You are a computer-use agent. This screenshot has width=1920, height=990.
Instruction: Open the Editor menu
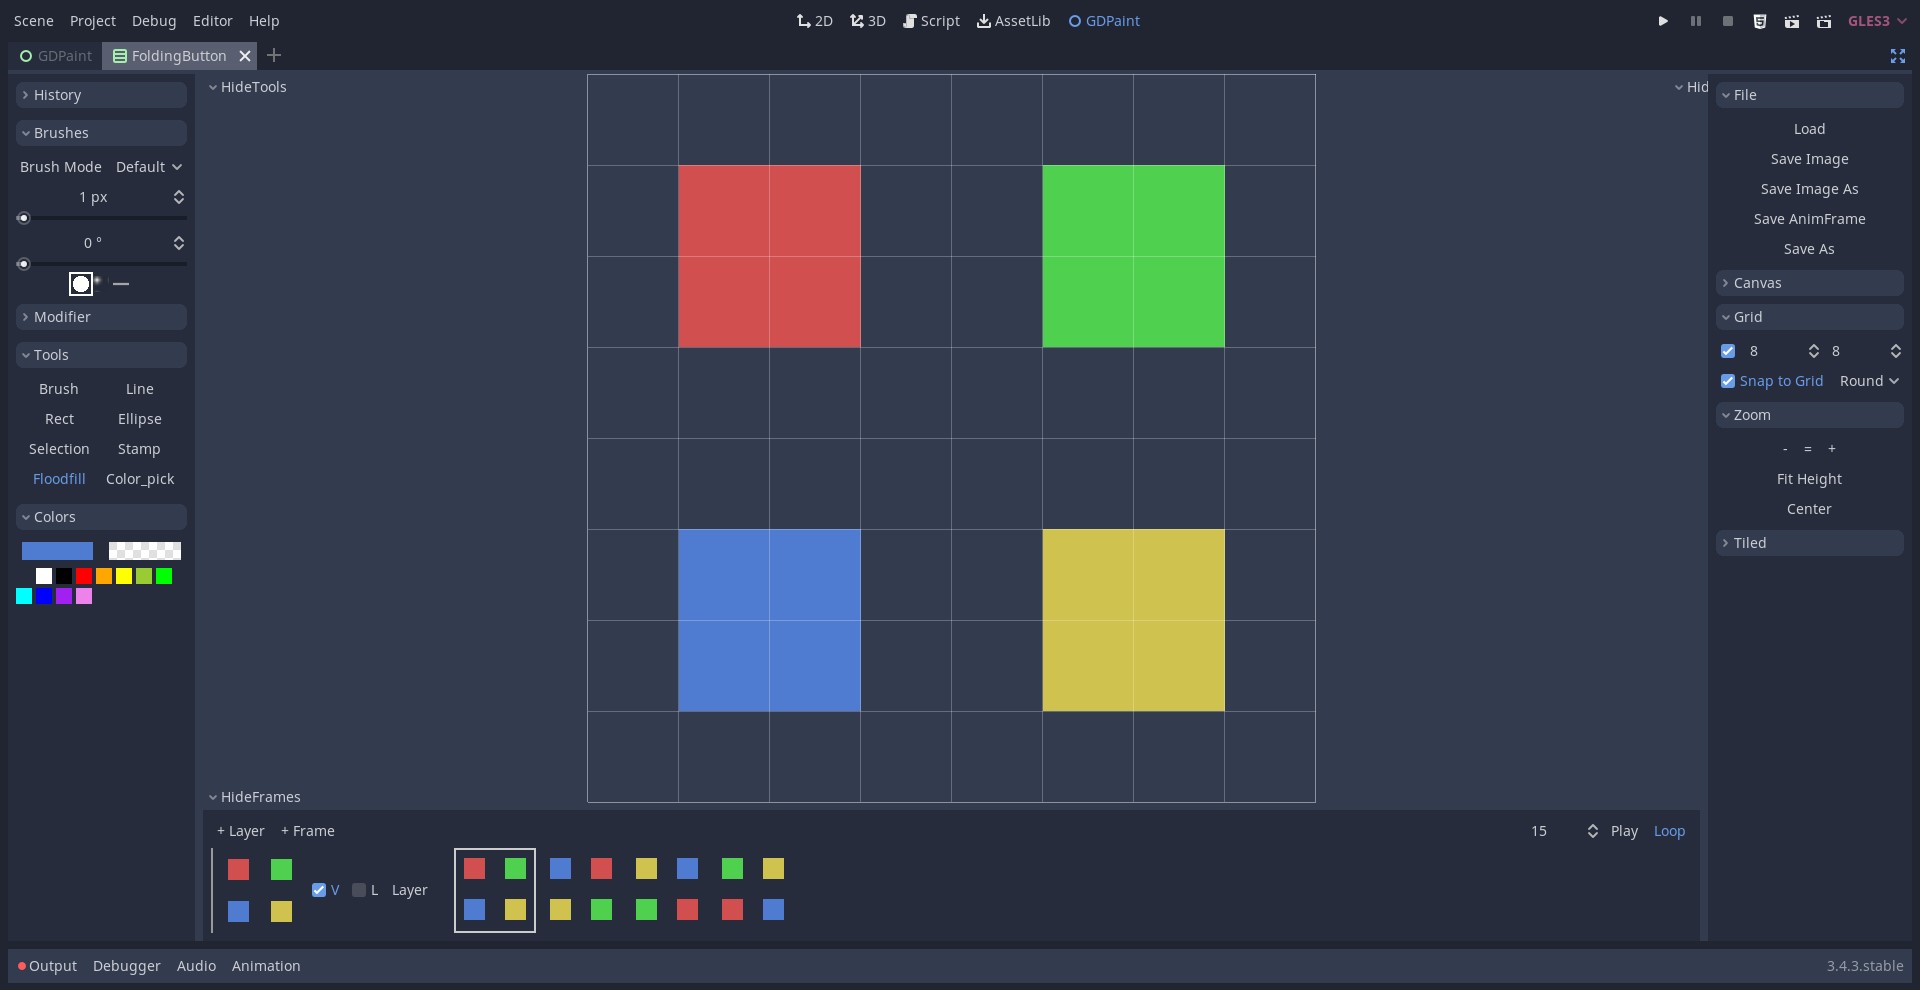pyautogui.click(x=212, y=20)
